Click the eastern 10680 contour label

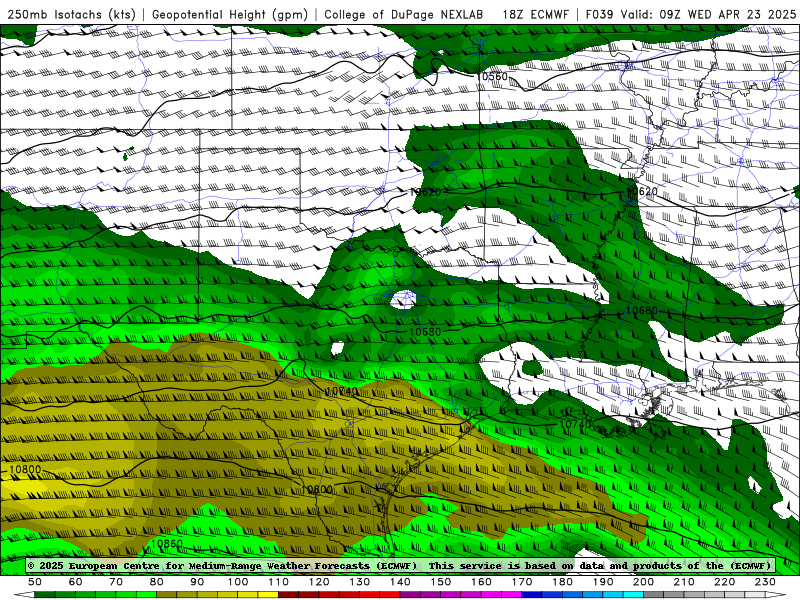coord(641,310)
